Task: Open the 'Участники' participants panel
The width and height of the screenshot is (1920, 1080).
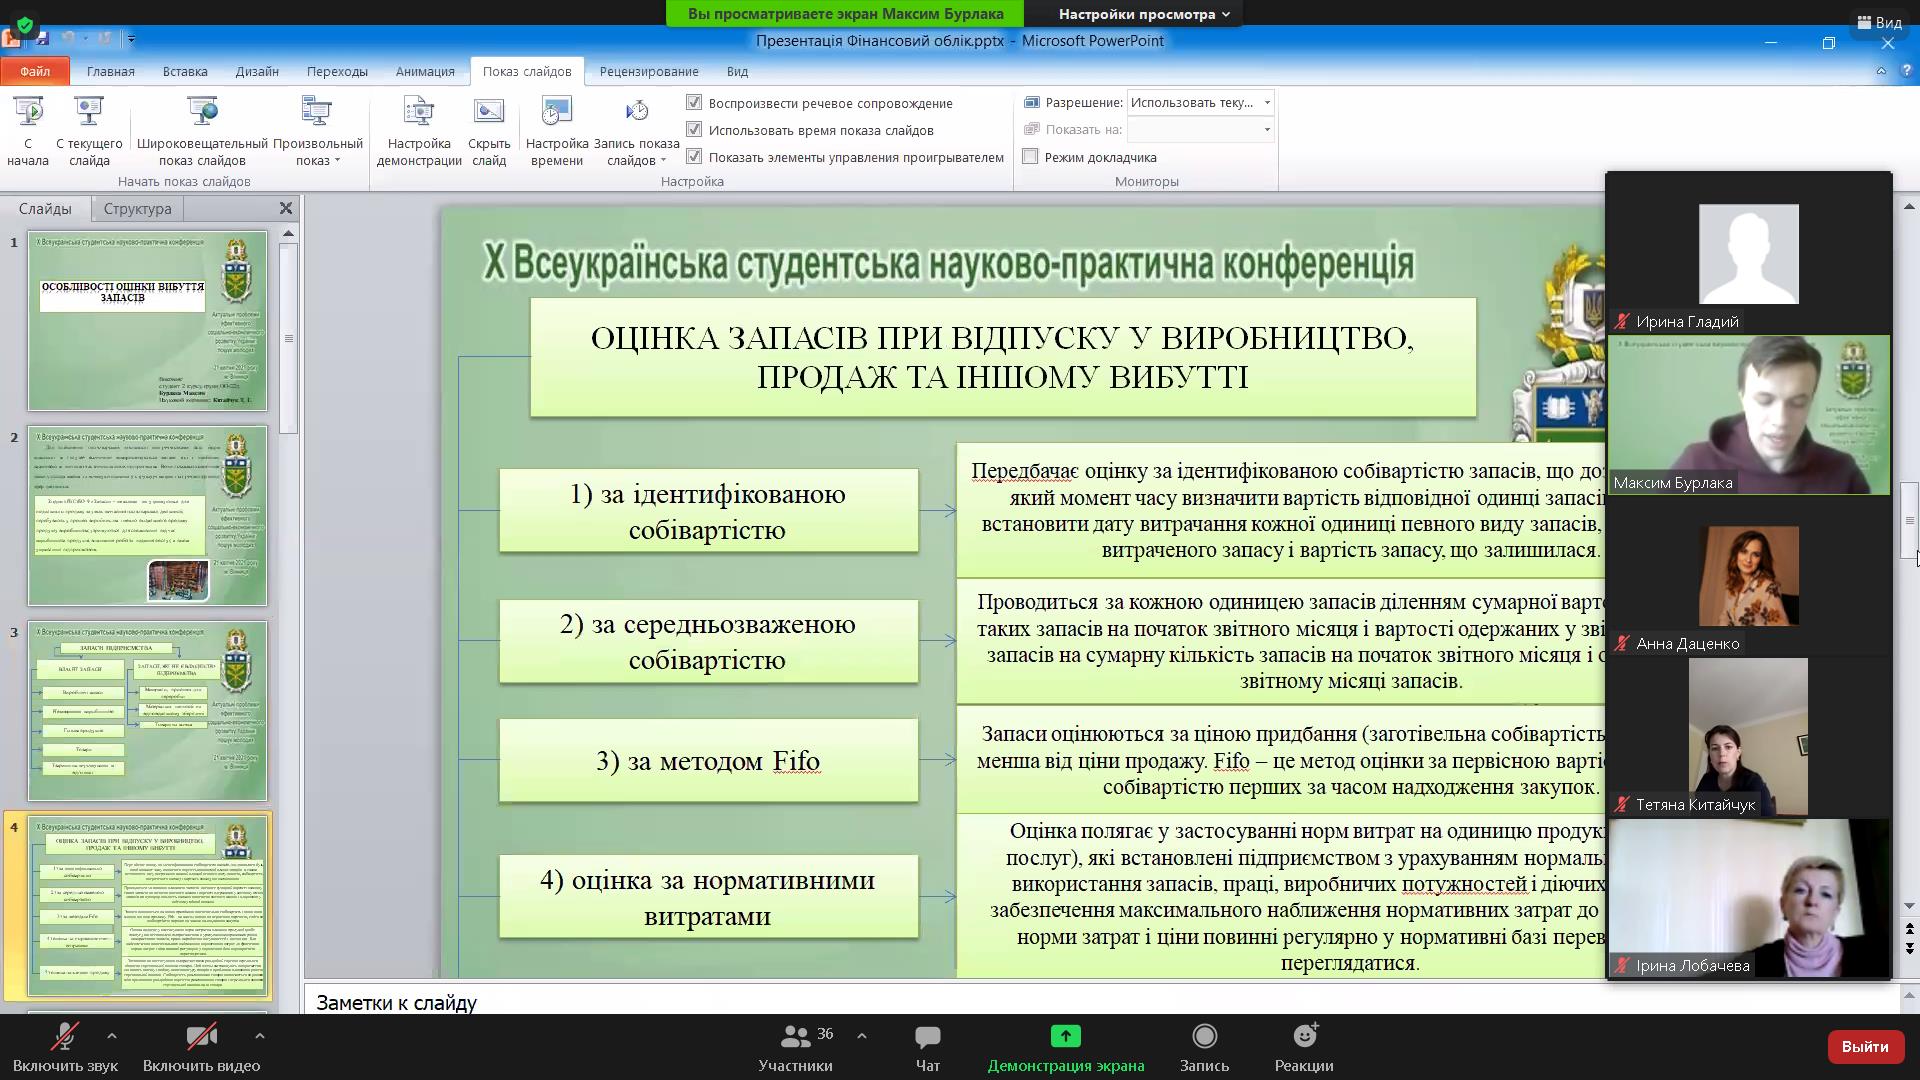Action: point(796,1037)
